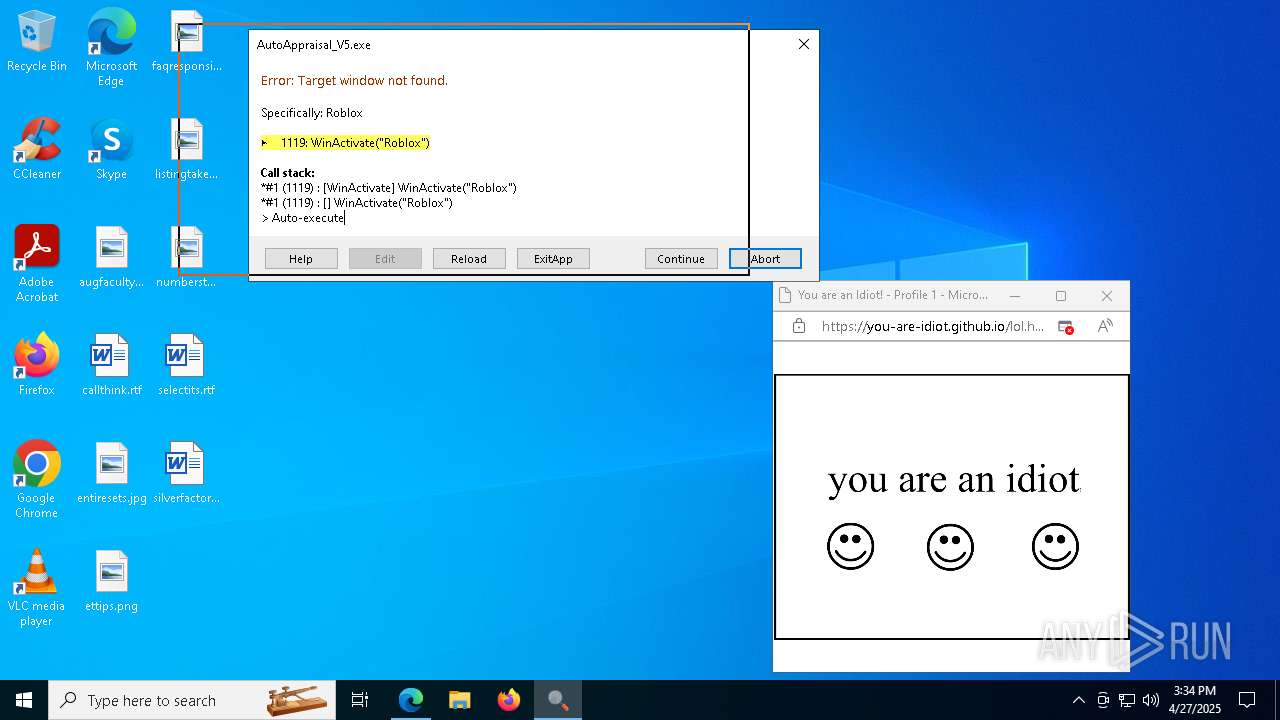Click Reload in the error dialog
This screenshot has height=720, width=1280.
pyautogui.click(x=469, y=259)
